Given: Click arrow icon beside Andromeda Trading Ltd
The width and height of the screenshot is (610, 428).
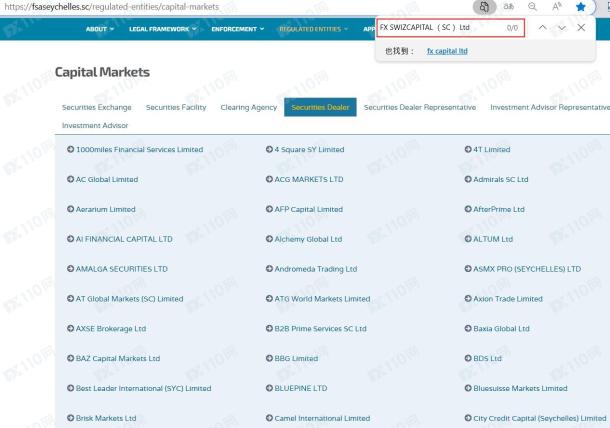Looking at the screenshot, I should [x=269, y=268].
